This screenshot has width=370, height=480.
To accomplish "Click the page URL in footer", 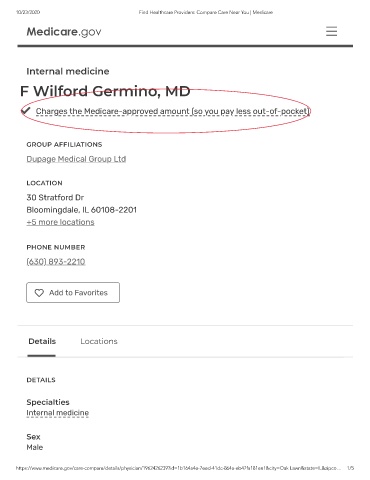I will (178, 468).
